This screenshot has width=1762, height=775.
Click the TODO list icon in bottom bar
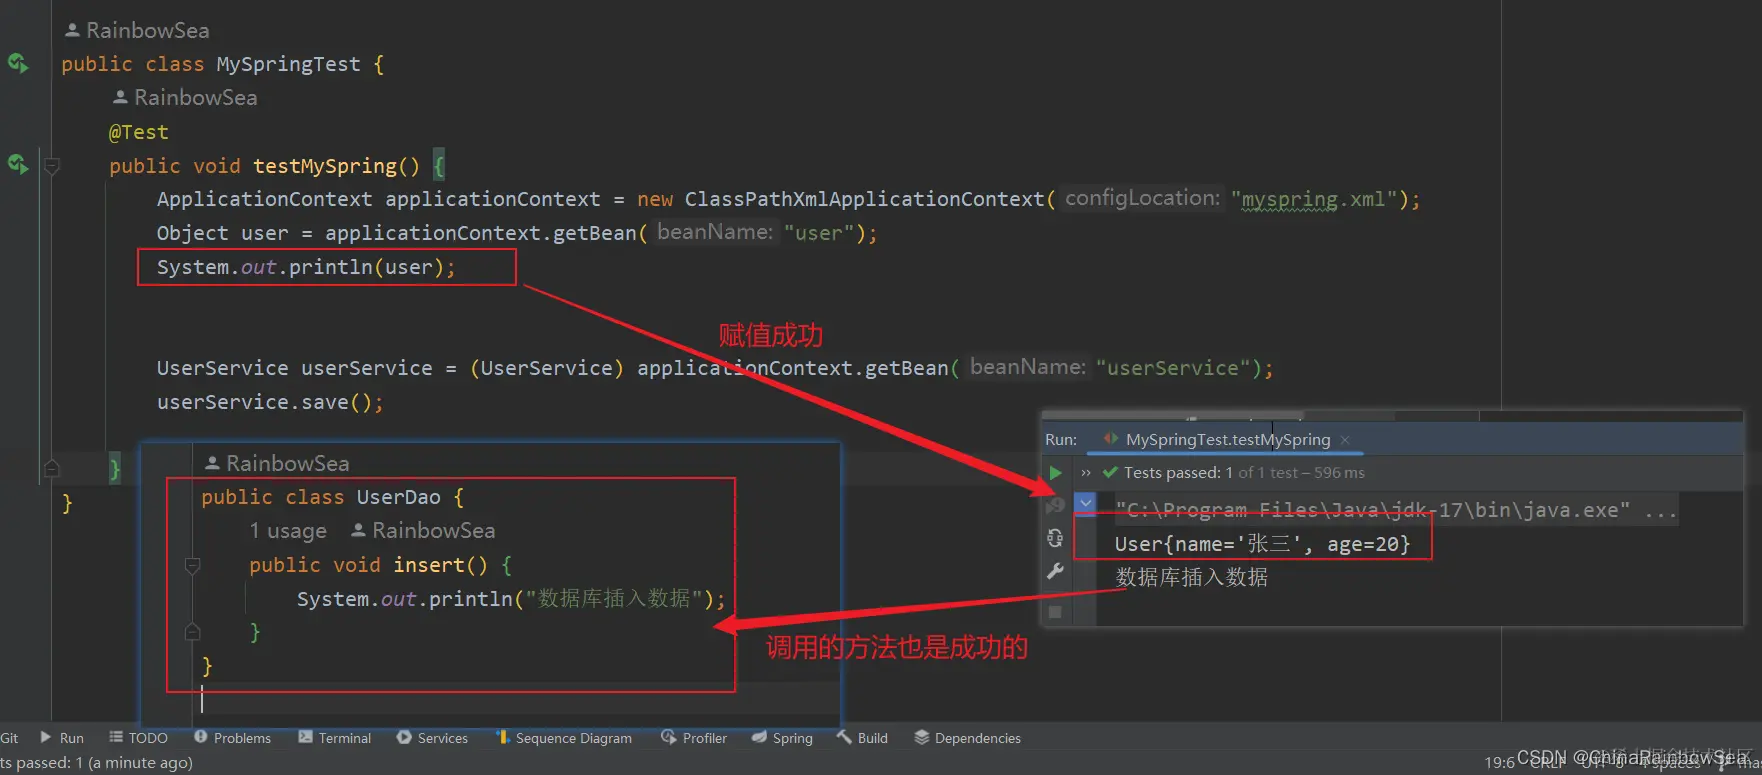(x=116, y=737)
